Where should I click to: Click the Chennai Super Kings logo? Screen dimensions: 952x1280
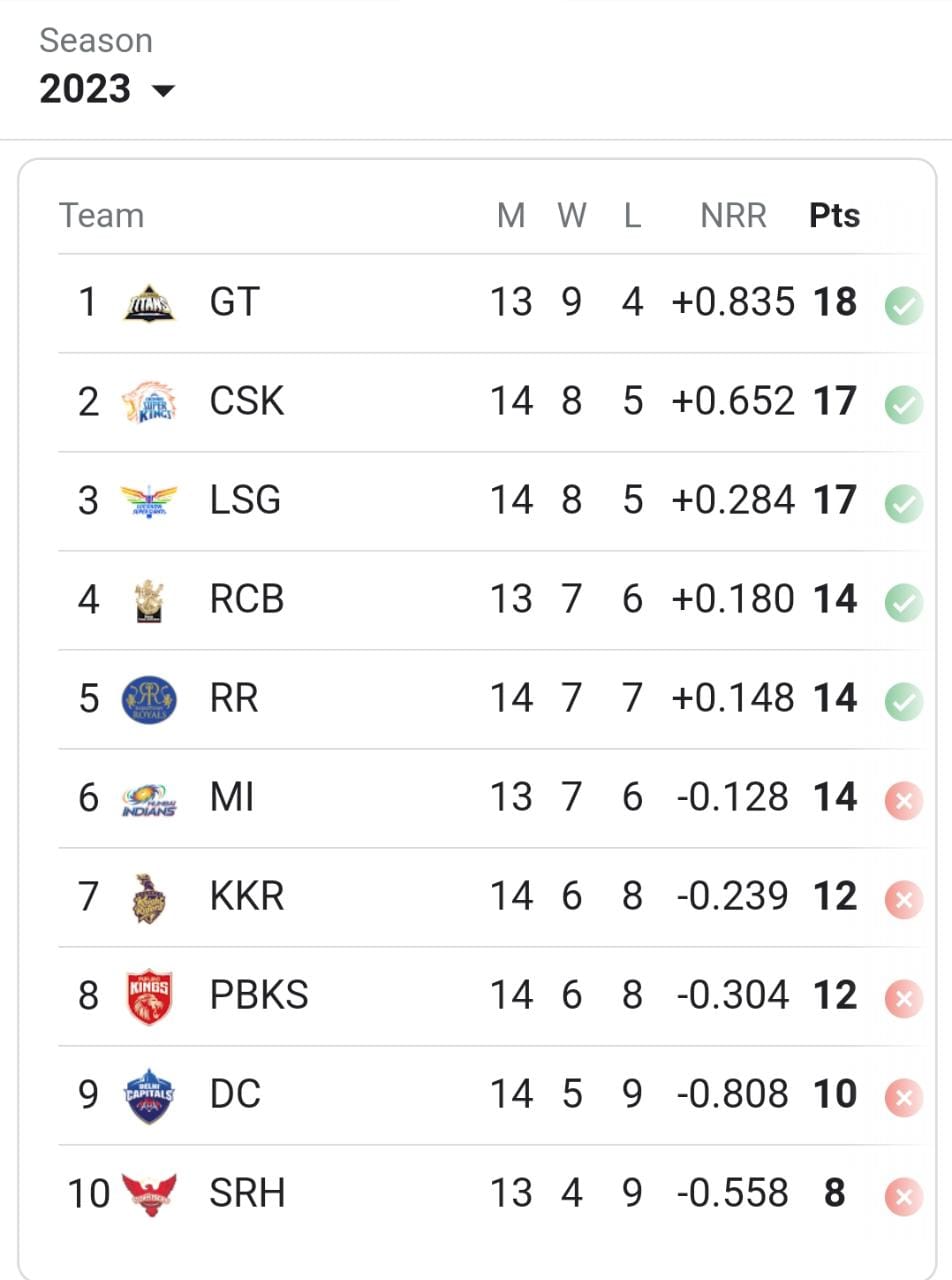point(149,402)
